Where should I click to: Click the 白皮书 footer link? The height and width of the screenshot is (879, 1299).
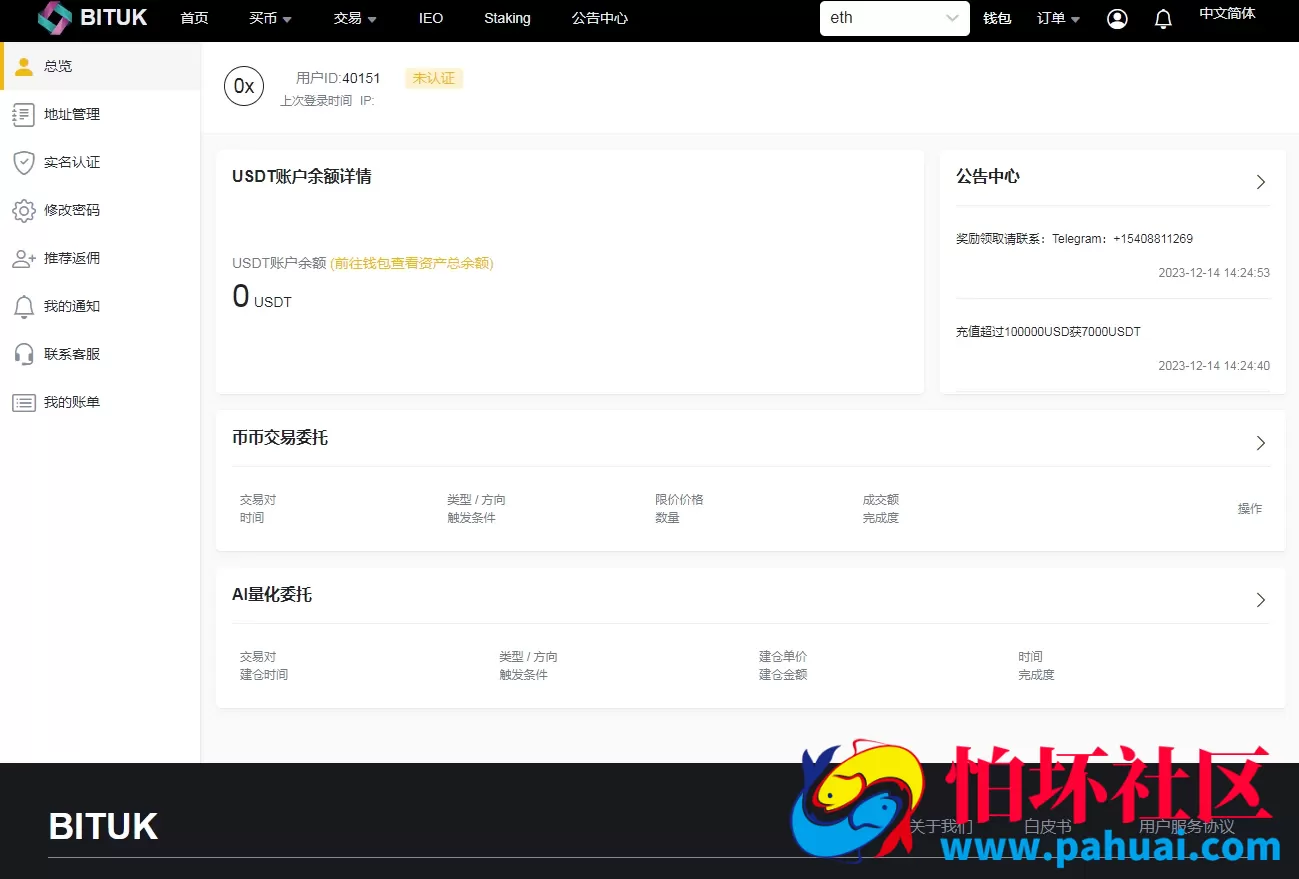coord(1048,827)
